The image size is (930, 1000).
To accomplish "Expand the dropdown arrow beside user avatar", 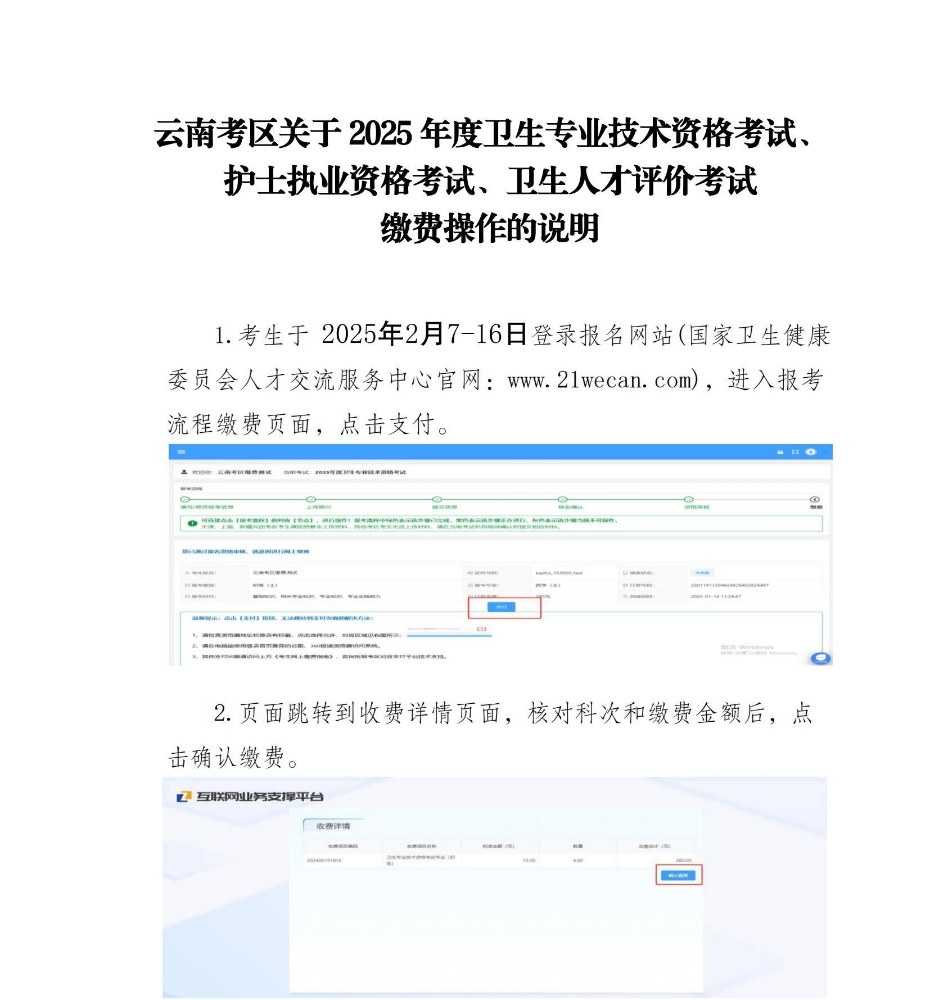I will click(x=821, y=452).
